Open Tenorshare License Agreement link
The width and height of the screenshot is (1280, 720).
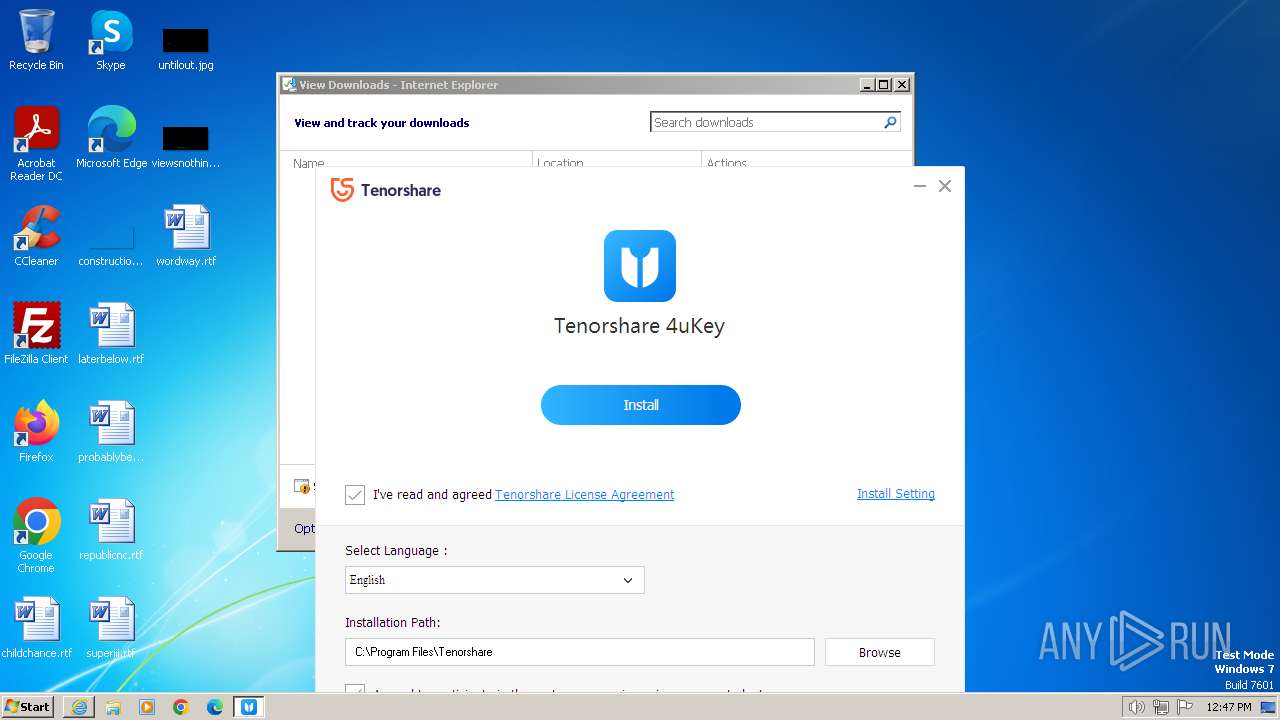tap(584, 494)
